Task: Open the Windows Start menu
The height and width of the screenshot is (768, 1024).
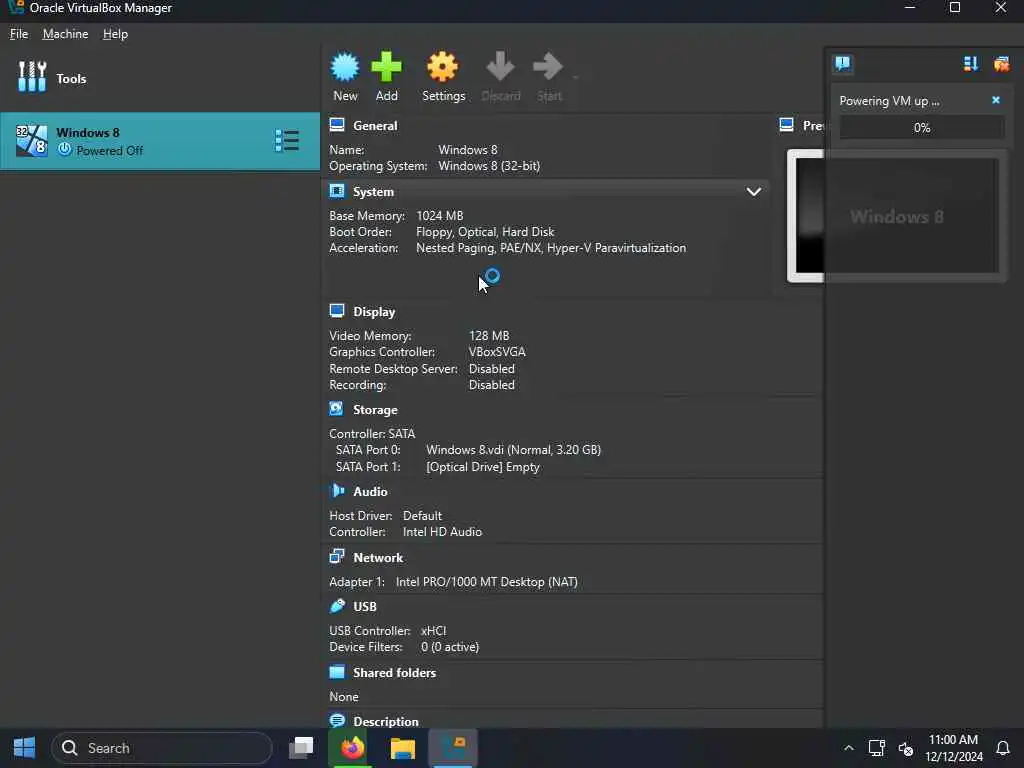Action: coord(24,748)
